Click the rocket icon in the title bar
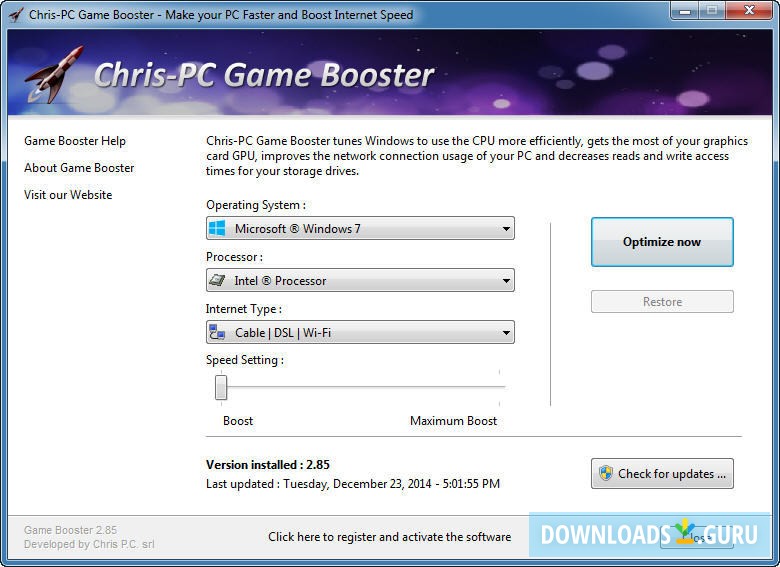780x567 pixels. pyautogui.click(x=16, y=15)
